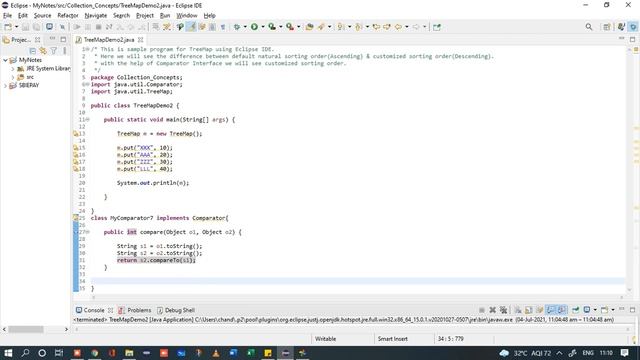Open Windows Start button on taskbar
This screenshot has height=360, width=640.
tap(8, 353)
